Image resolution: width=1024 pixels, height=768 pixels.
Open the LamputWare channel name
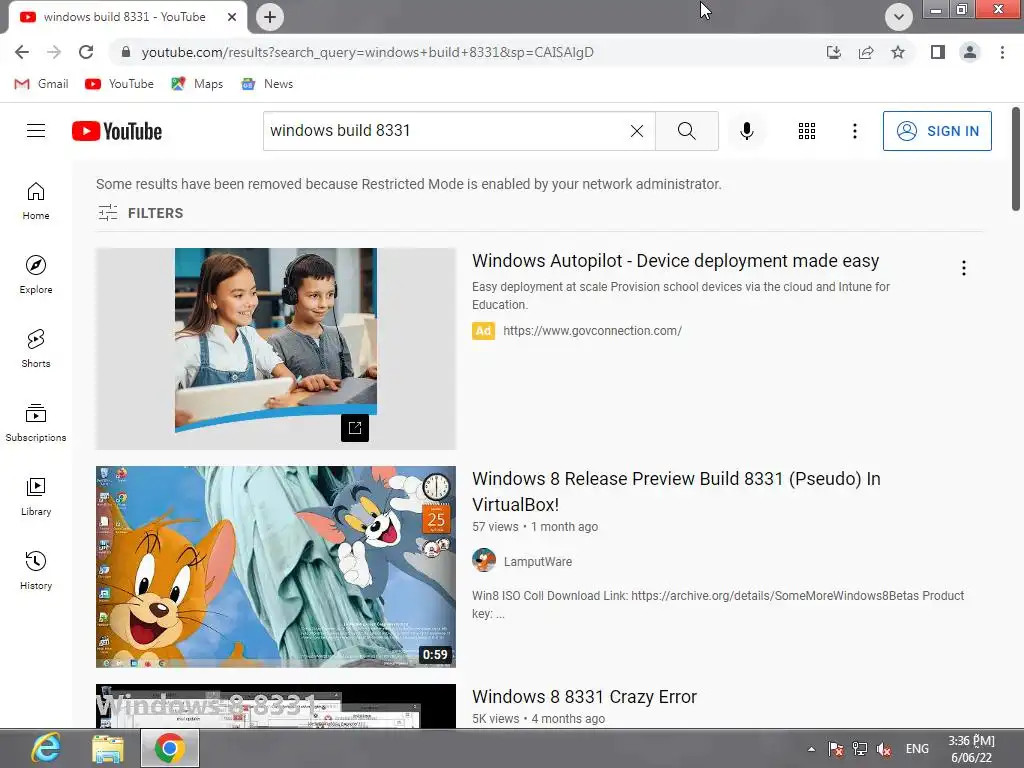[x=537, y=561]
